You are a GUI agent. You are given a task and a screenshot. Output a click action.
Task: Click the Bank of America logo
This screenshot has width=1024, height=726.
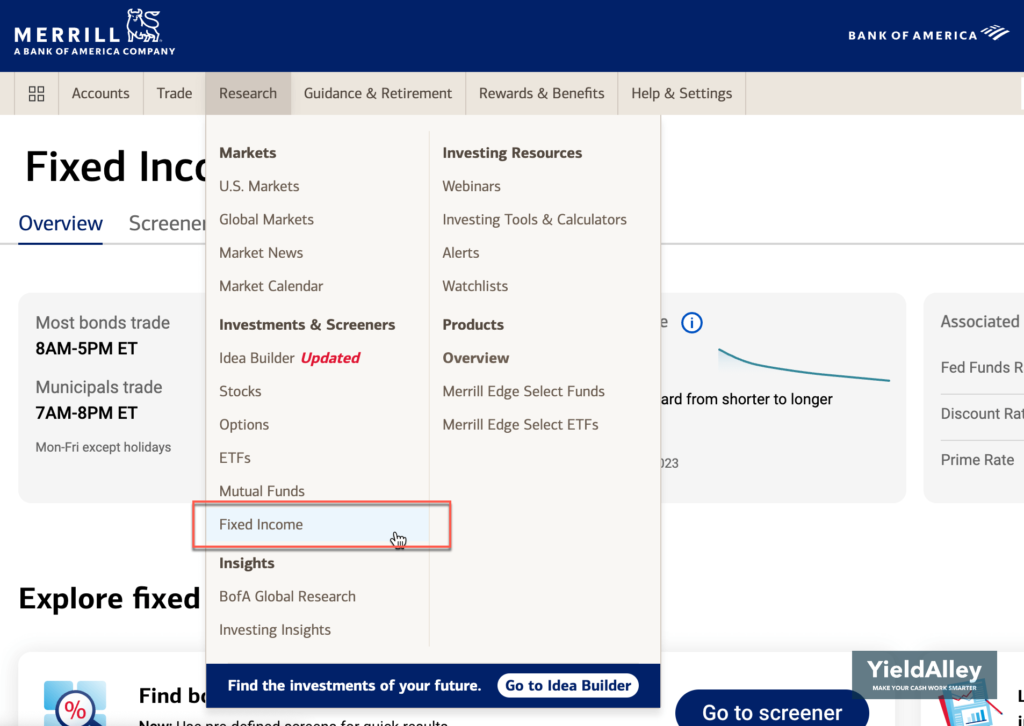(928, 35)
